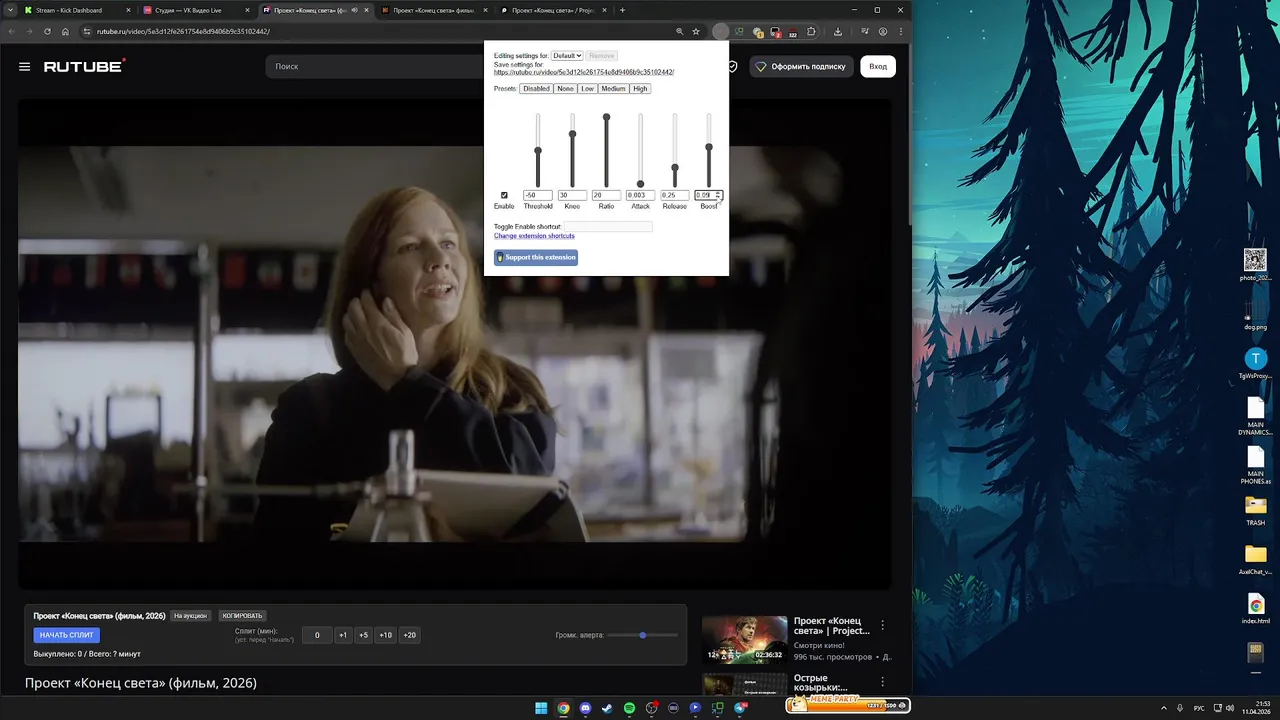Open Windows Start menu
The height and width of the screenshot is (720, 1280).
541,708
